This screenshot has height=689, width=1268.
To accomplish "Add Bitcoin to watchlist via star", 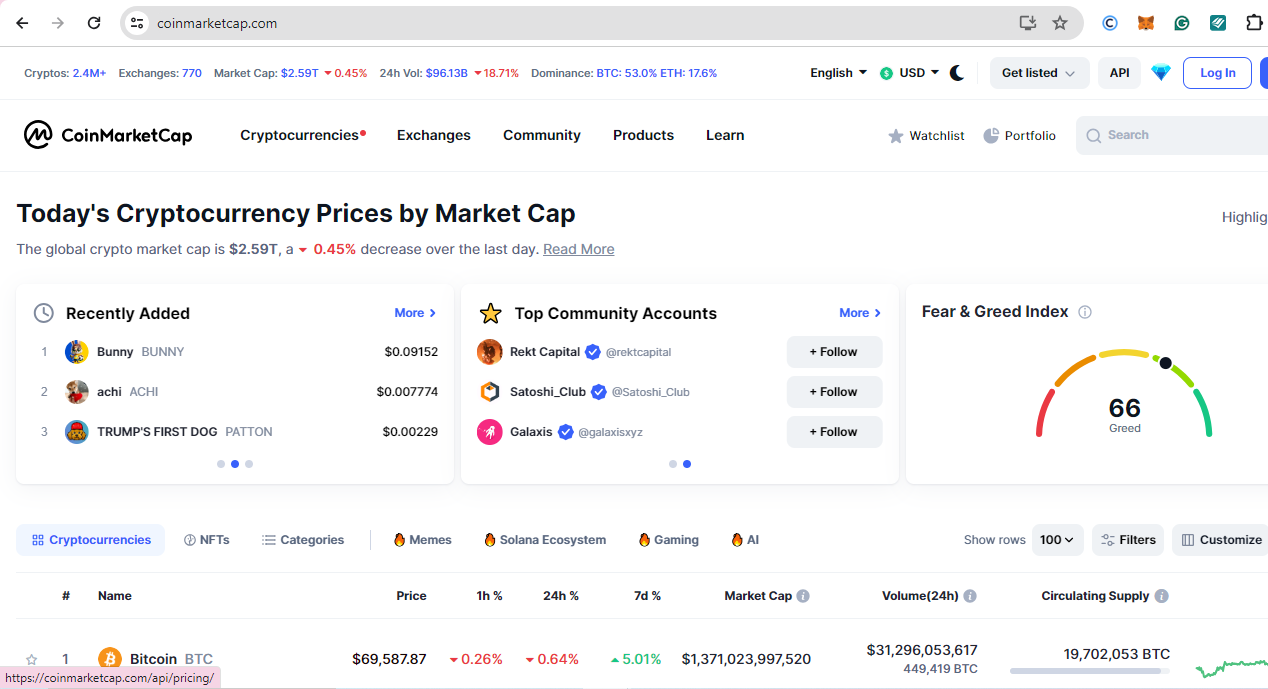I will [x=31, y=660].
